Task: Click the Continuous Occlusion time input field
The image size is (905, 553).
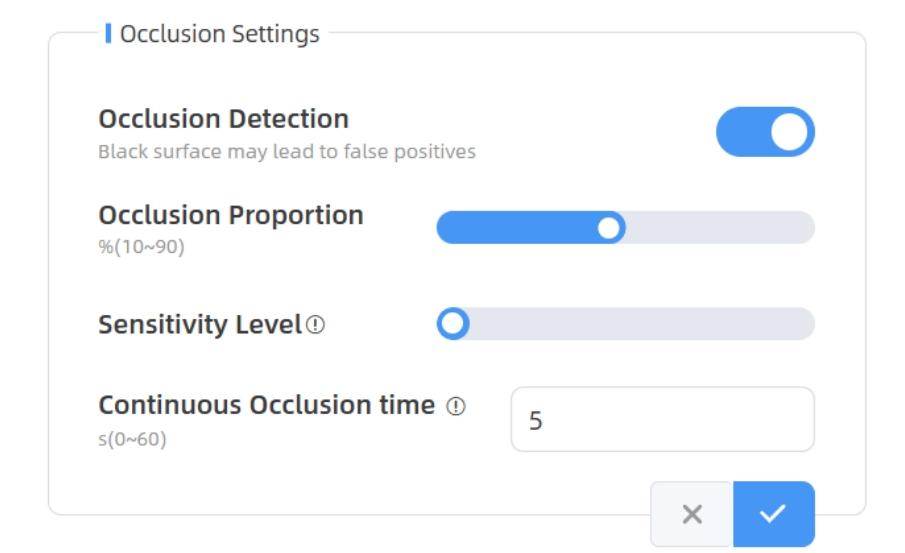Action: coord(662,420)
